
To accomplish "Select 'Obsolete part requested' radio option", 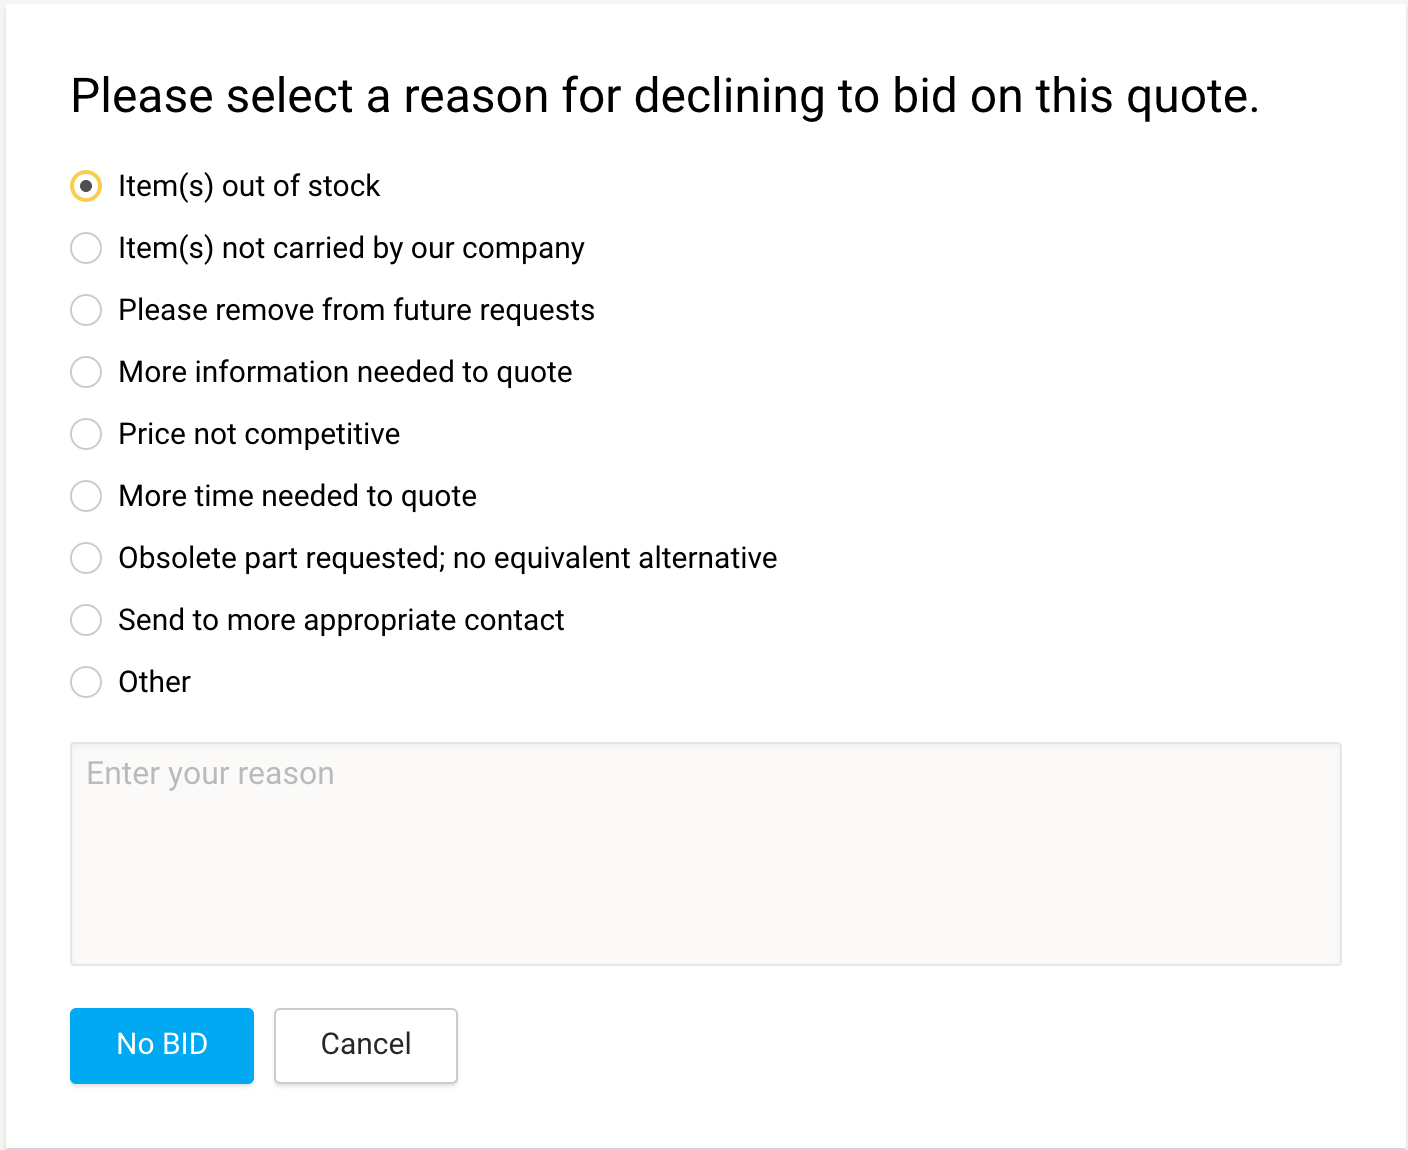I will point(86,558).
